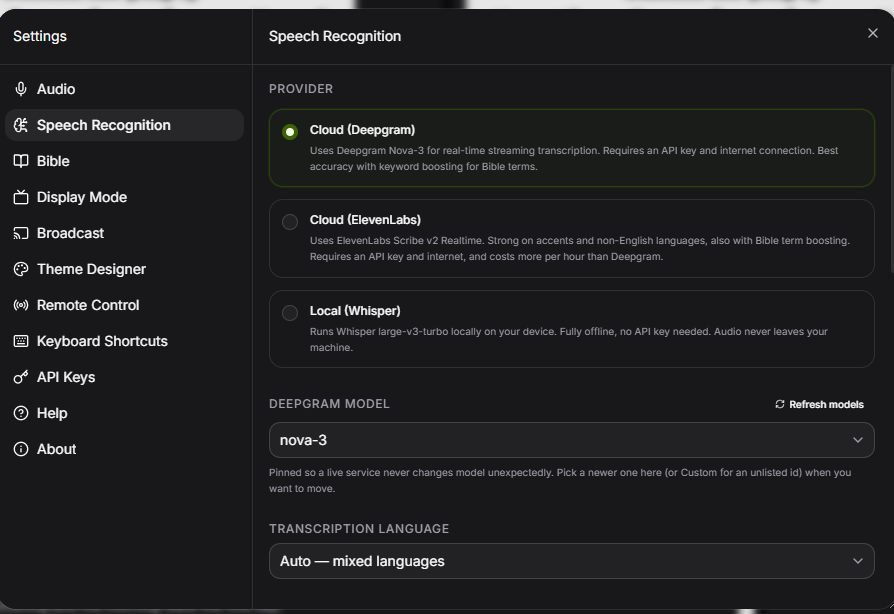Screen dimensions: 894x614
Task: Switch to the Bible settings section
Action: 124,161
